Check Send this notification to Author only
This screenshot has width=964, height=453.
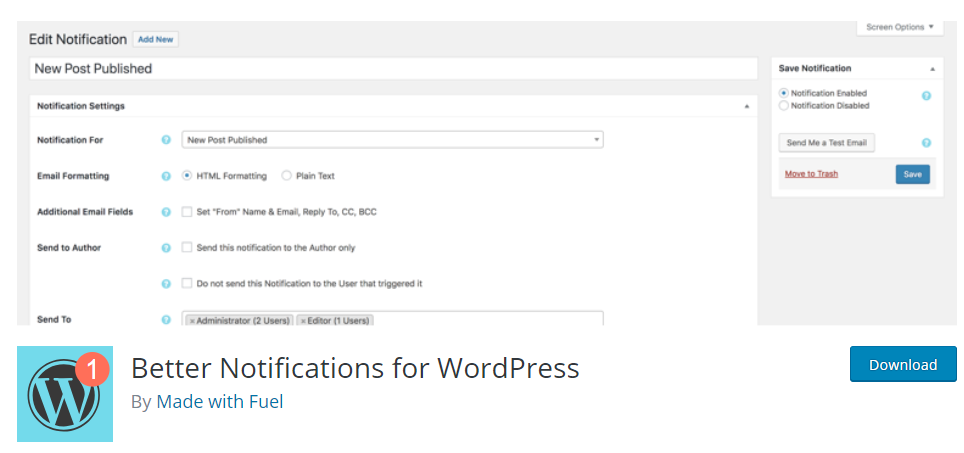(187, 248)
